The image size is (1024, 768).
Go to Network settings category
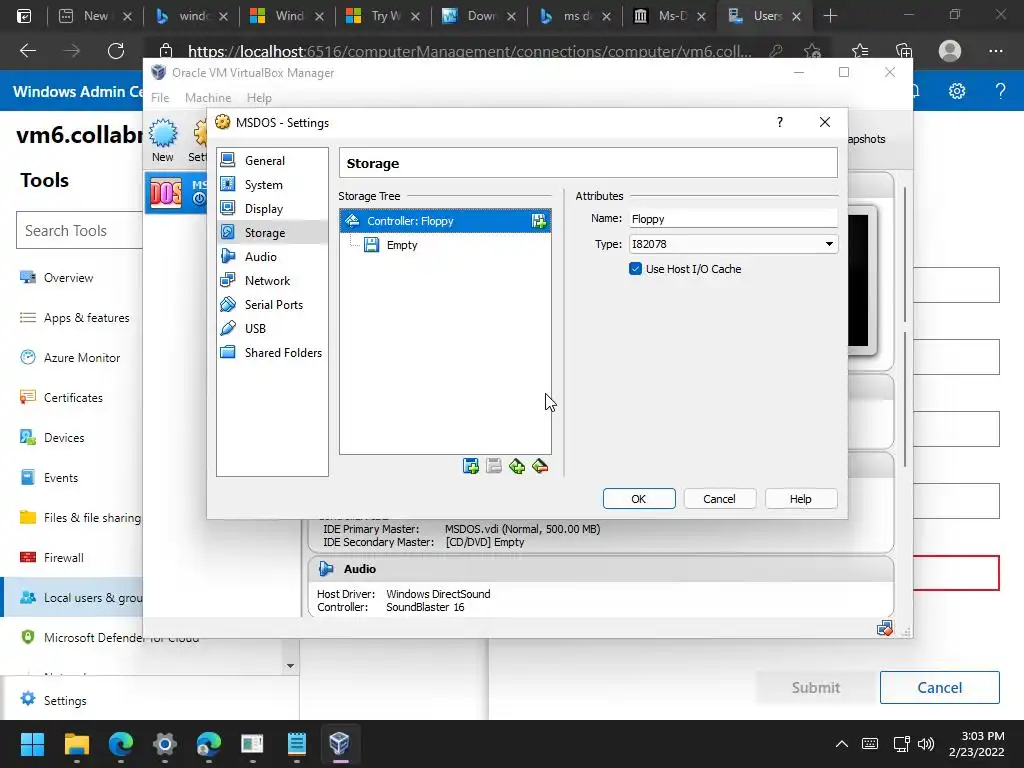[x=272, y=281]
